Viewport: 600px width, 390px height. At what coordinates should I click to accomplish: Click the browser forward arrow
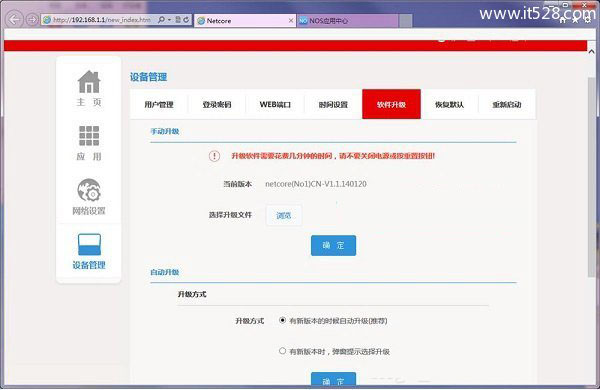(32, 20)
